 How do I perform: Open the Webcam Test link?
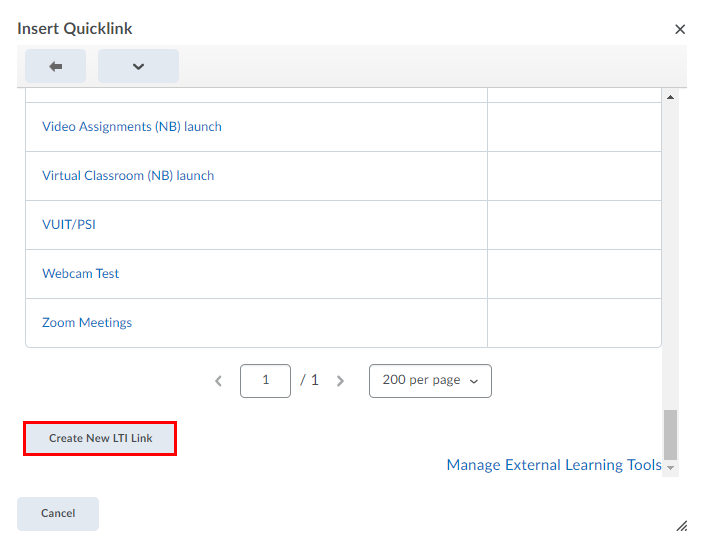[81, 274]
